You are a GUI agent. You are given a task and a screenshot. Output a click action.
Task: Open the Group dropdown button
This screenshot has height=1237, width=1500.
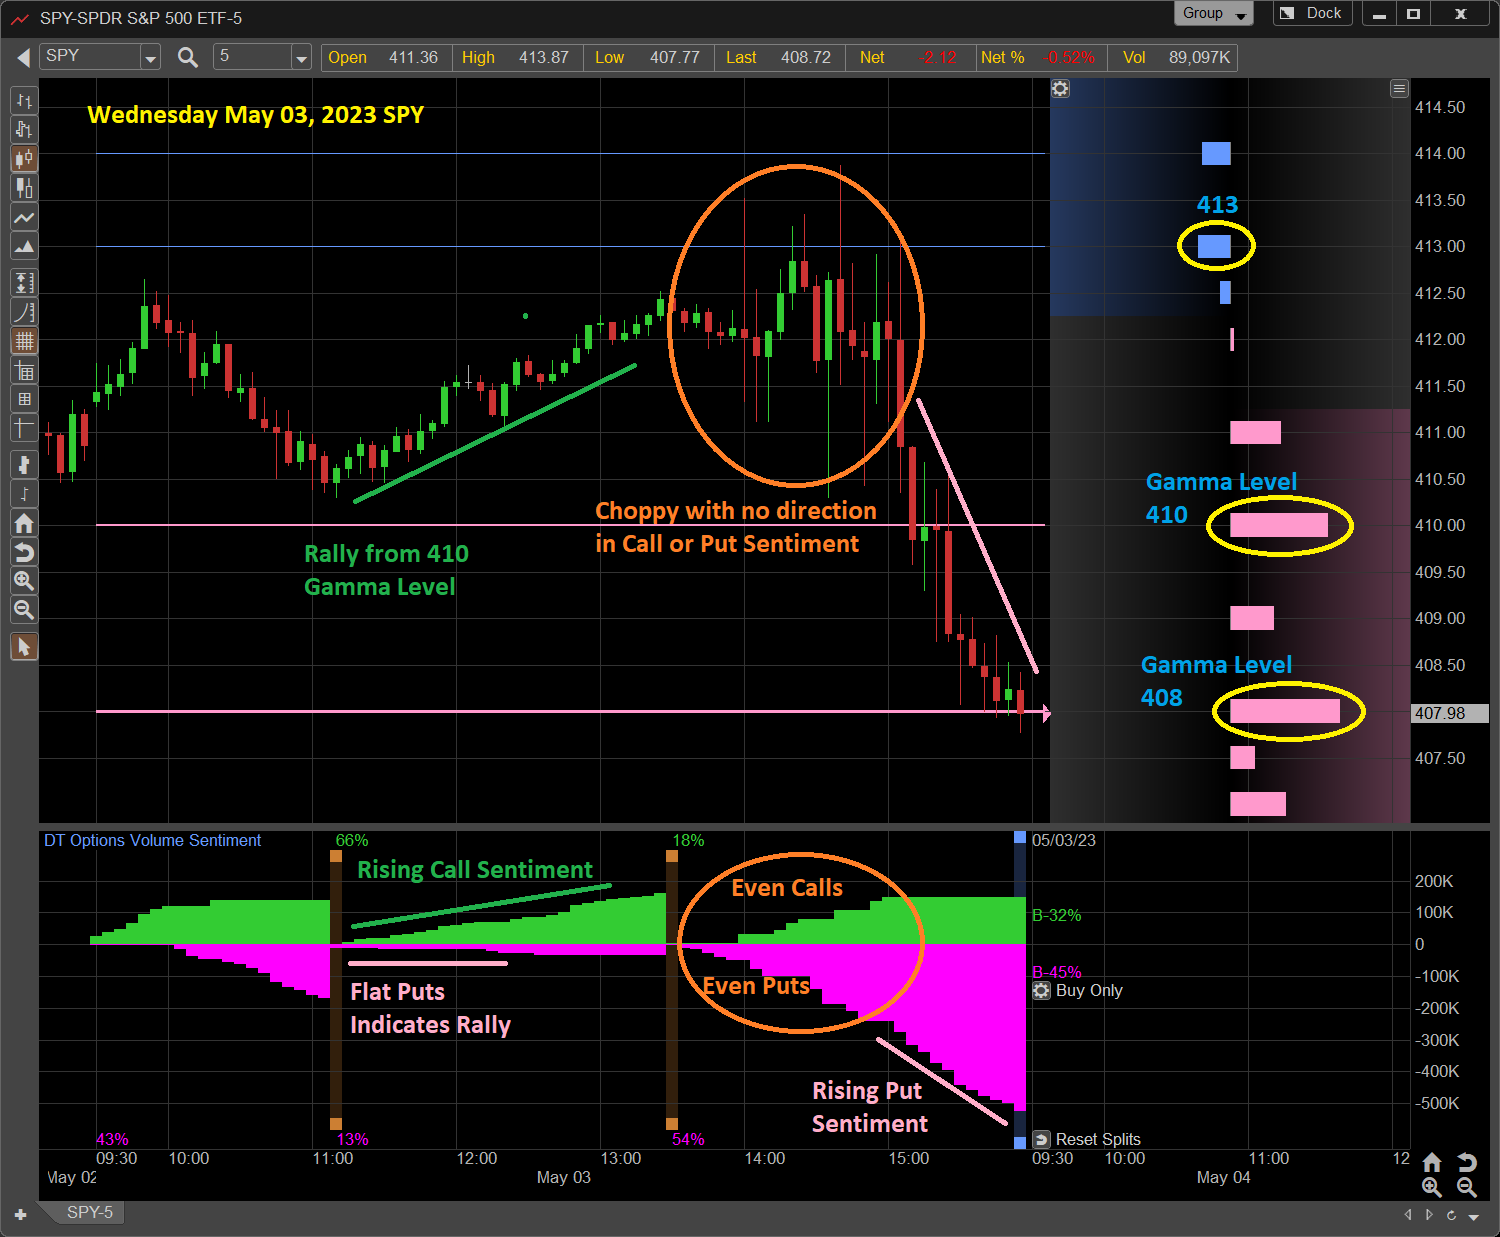(1213, 13)
